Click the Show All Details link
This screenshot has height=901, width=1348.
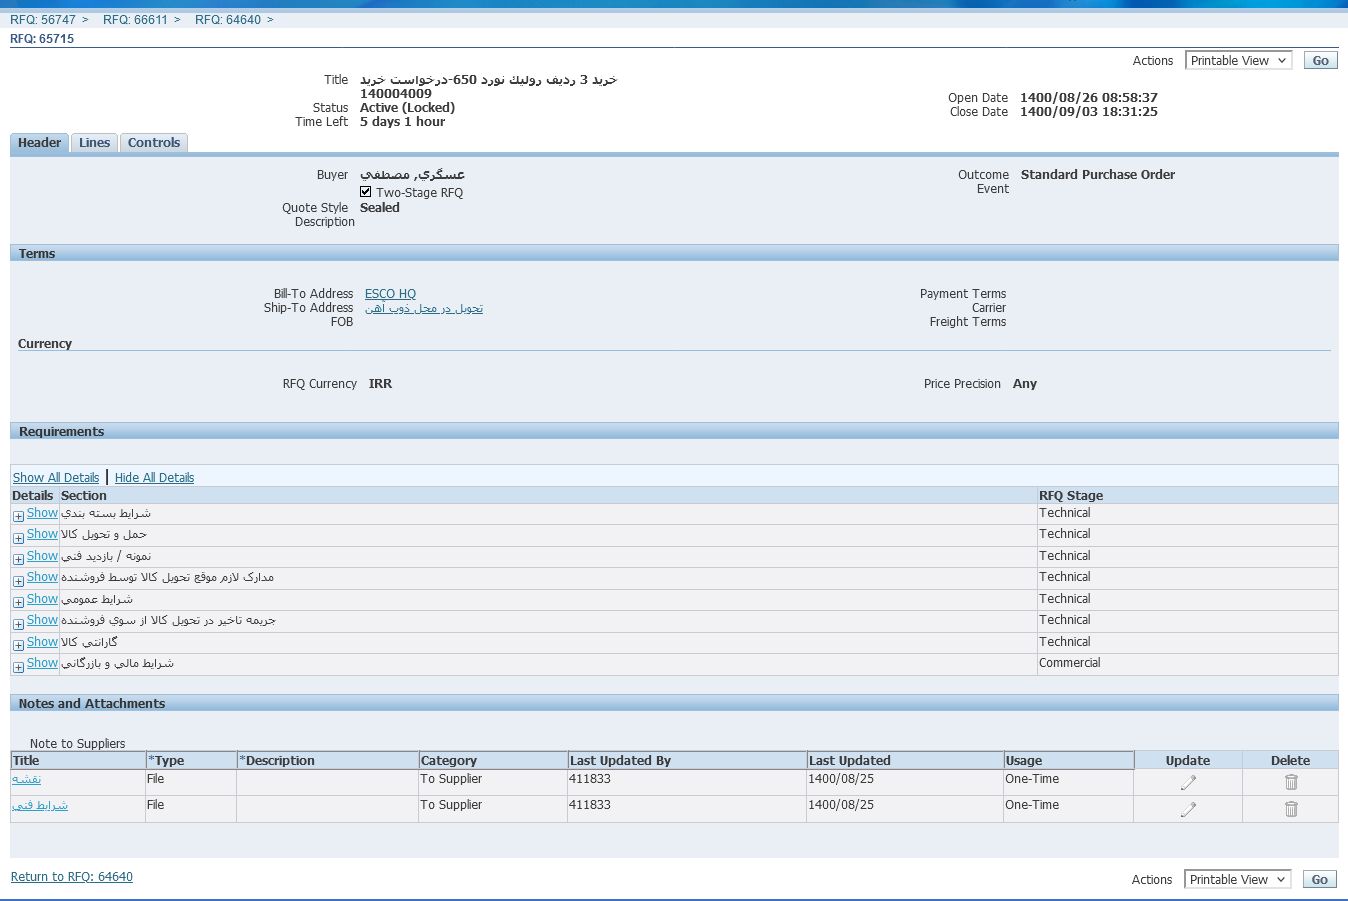click(56, 478)
